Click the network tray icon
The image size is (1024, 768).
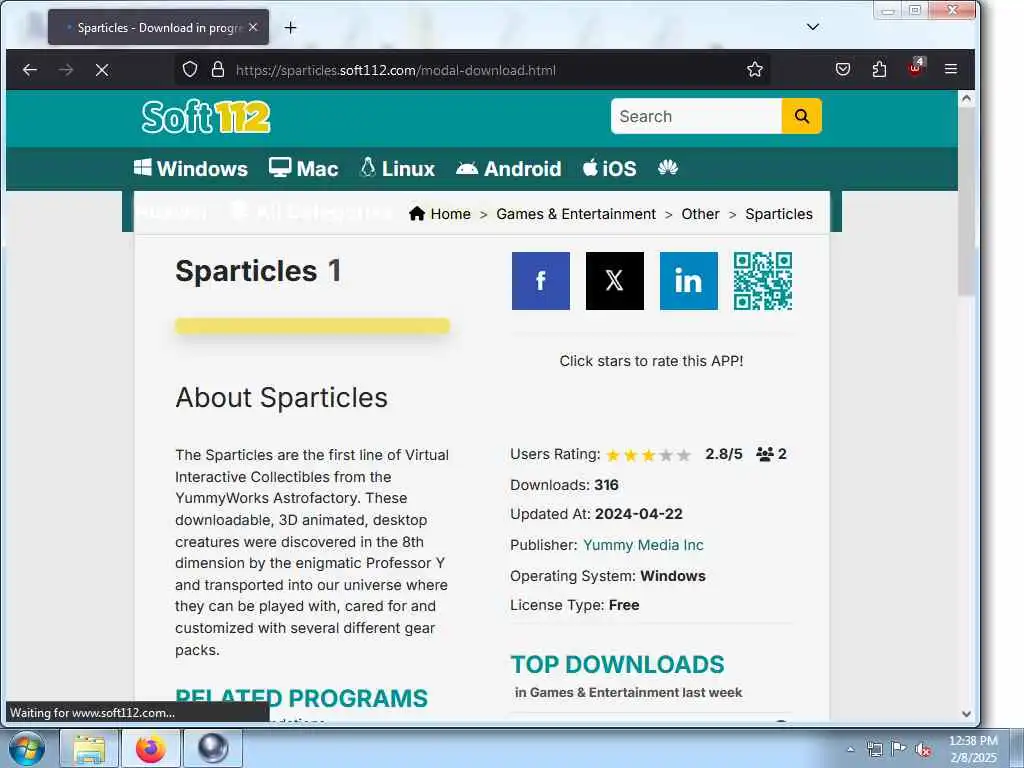click(x=874, y=749)
